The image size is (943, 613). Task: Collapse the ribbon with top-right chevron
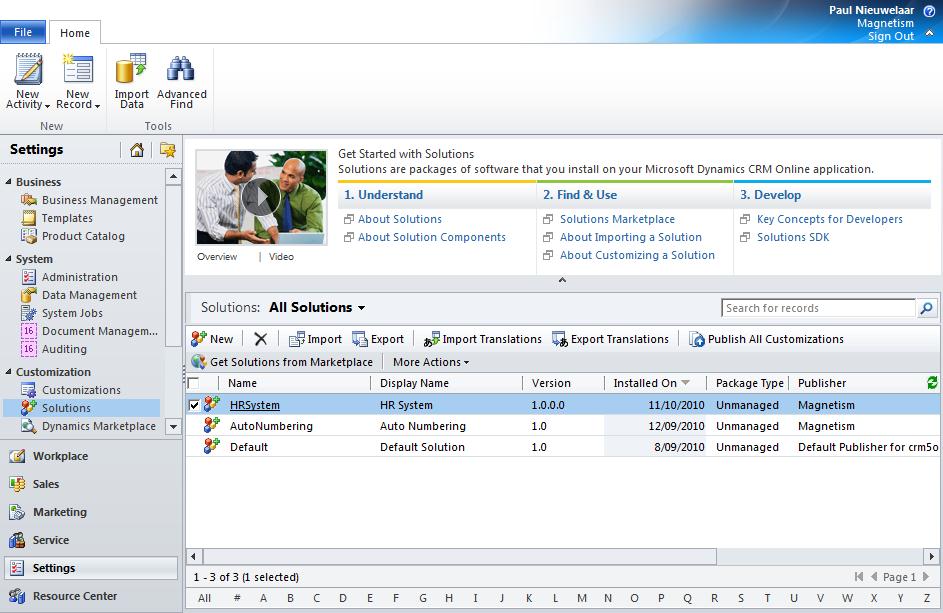point(929,33)
